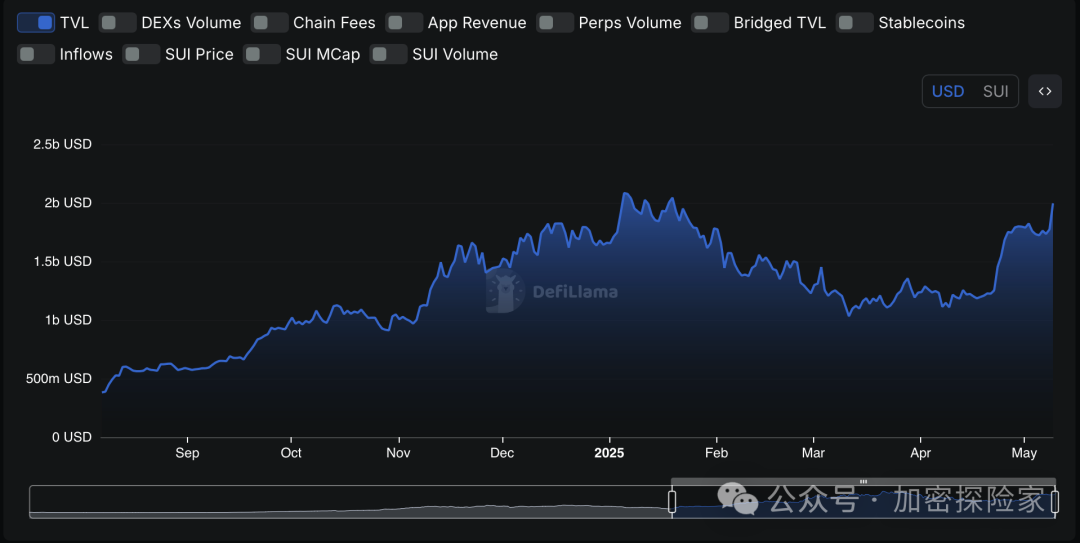The width and height of the screenshot is (1080, 543).
Task: Click the TVL peak near 2025 label
Action: [x=624, y=193]
